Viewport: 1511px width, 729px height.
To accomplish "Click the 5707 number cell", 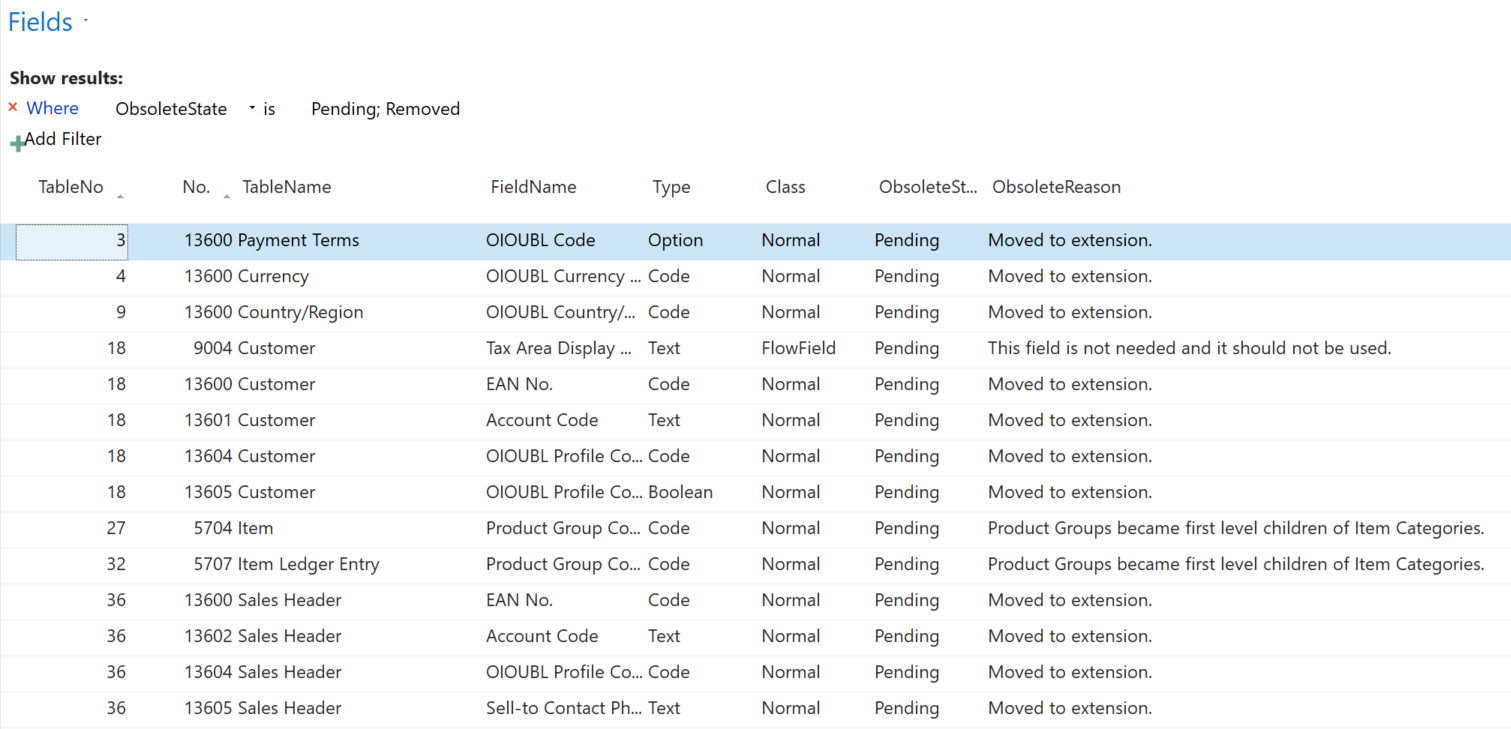I will pyautogui.click(x=213, y=564).
